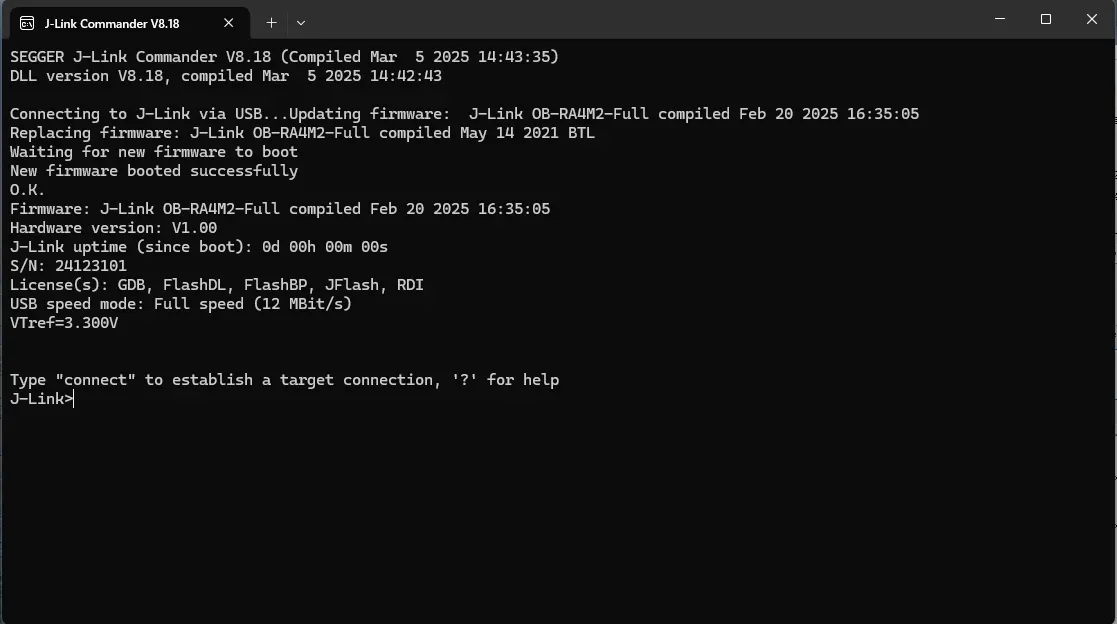This screenshot has width=1117, height=624.
Task: Click the terminal icon in the tab
Action: [x=27, y=22]
